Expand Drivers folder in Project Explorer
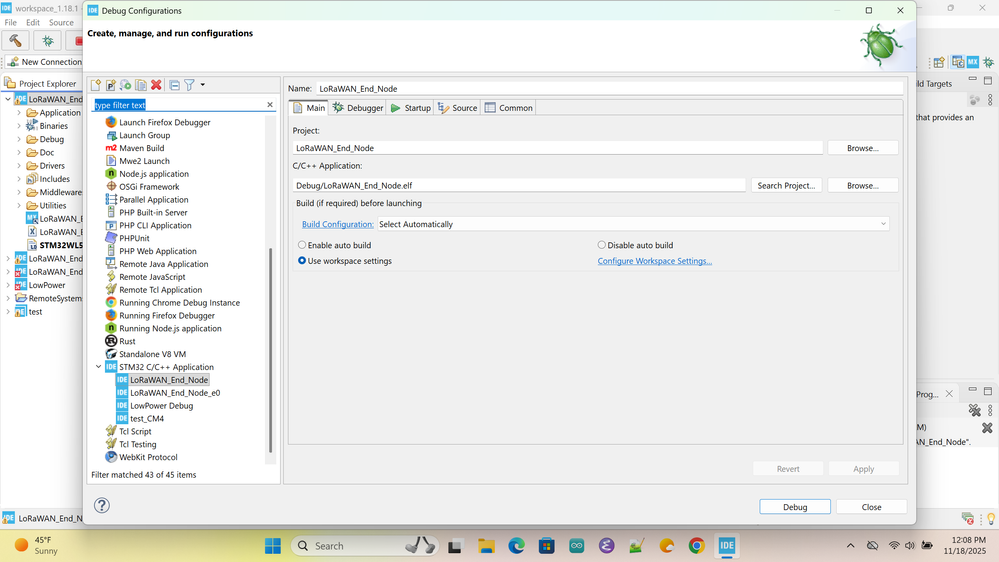Screen dimensions: 999x562 pyautogui.click(x=18, y=166)
